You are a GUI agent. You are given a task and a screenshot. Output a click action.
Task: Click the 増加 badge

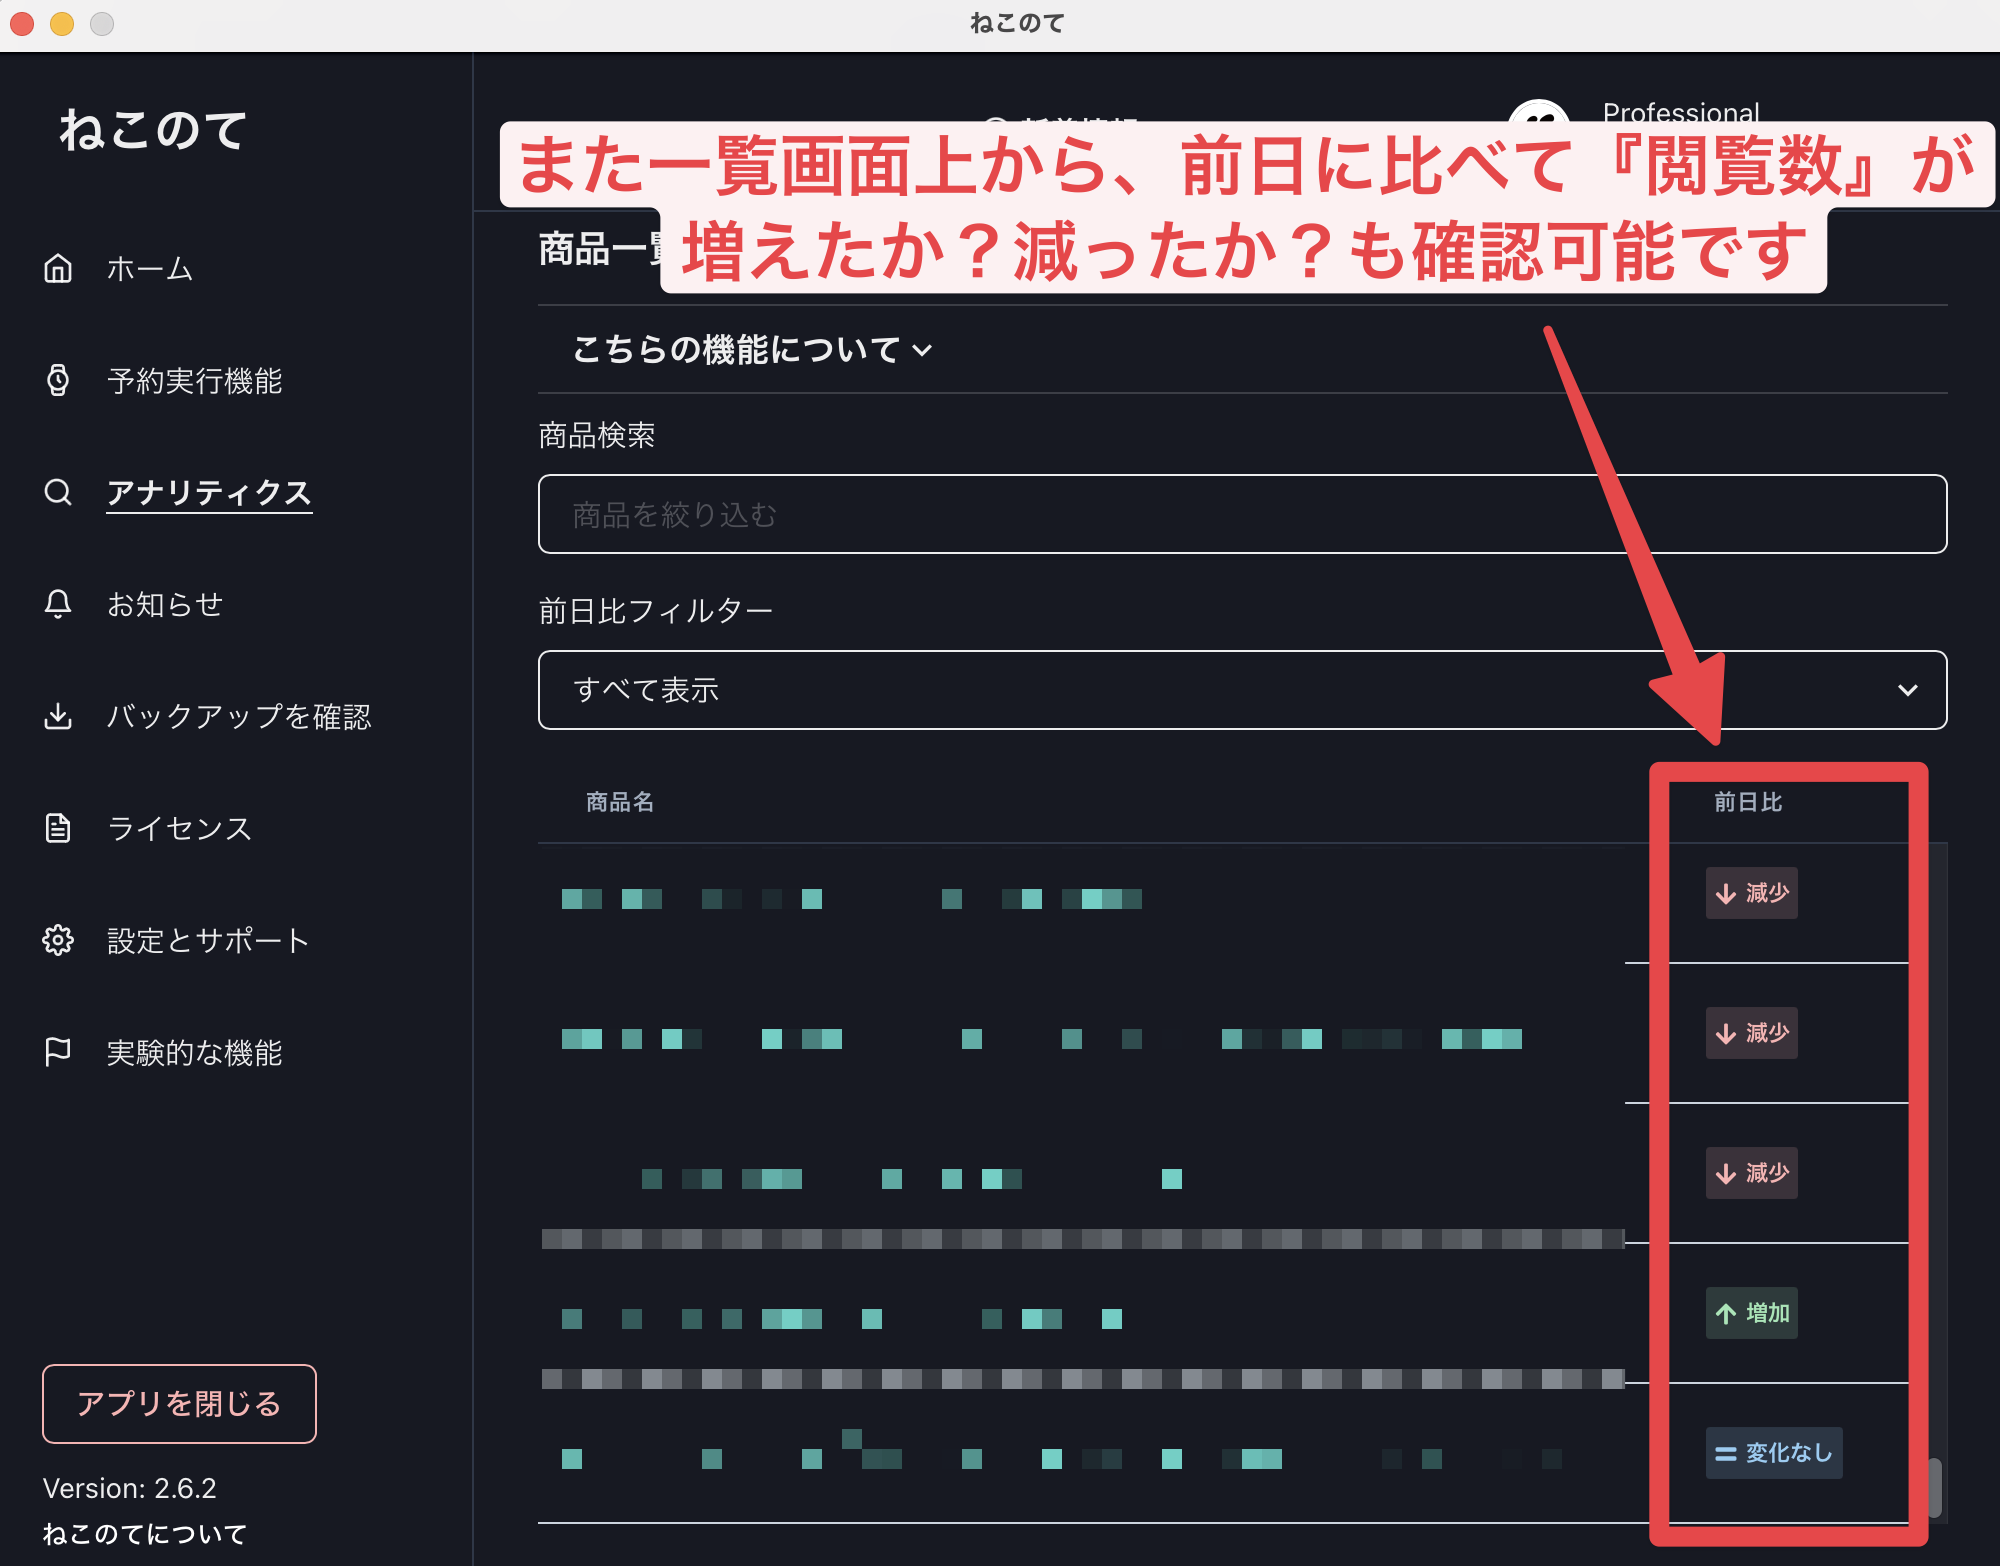click(x=1752, y=1313)
